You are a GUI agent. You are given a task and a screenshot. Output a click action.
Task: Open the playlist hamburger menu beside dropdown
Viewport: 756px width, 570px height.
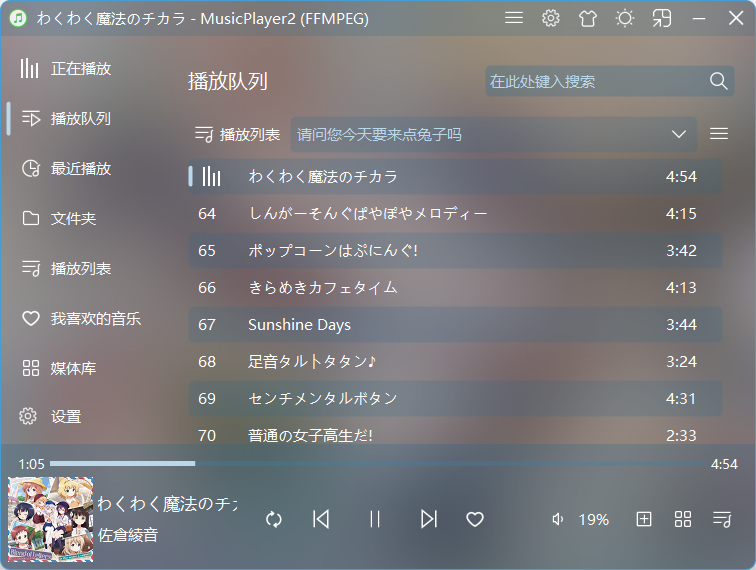point(719,134)
